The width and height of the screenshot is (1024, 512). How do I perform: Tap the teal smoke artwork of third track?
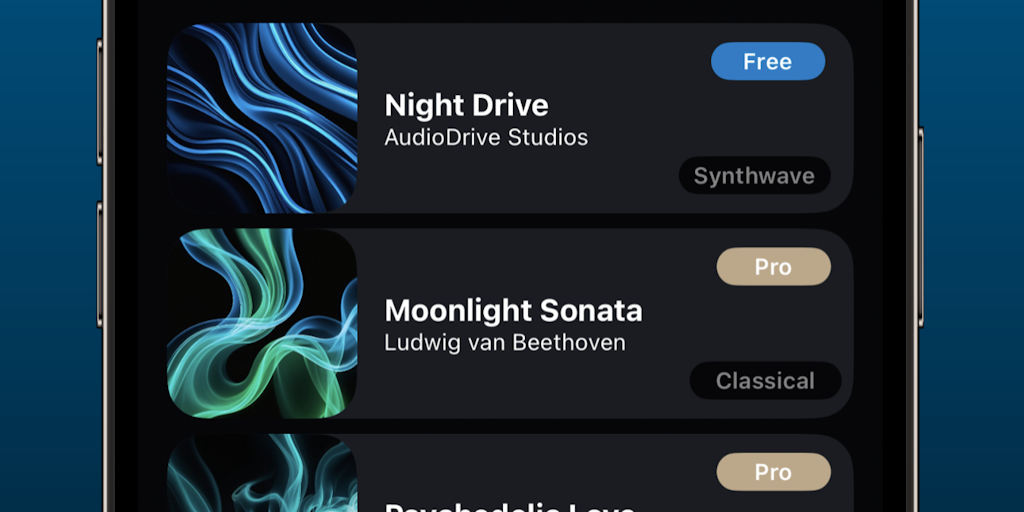pyautogui.click(x=262, y=475)
